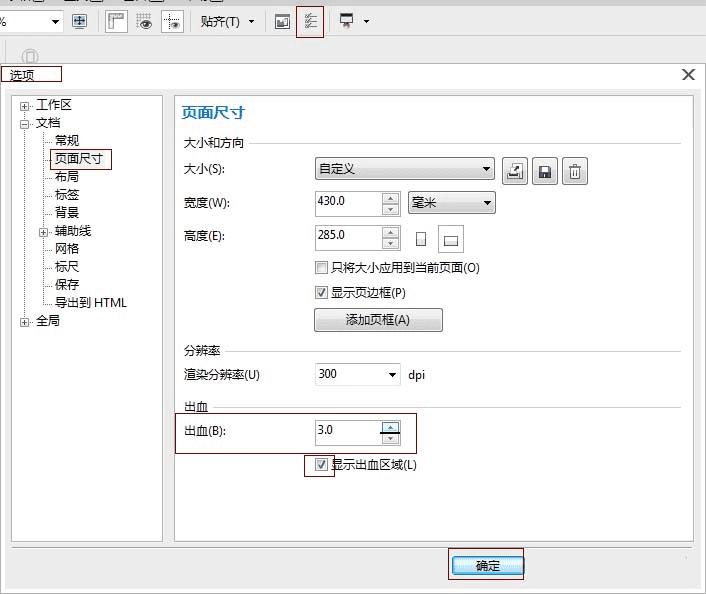The width and height of the screenshot is (706, 594).
Task: Toggle 显示出血区域 checkbox
Action: tap(321, 464)
